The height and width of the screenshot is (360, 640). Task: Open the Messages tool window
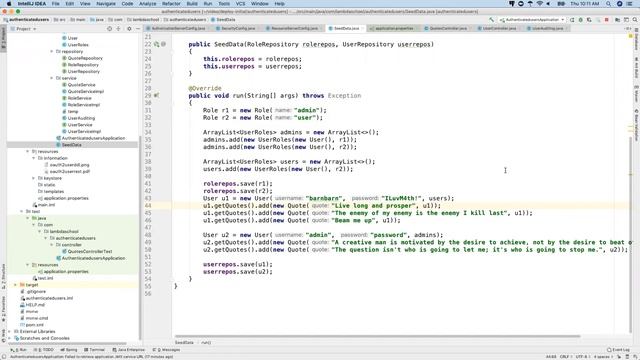pyautogui.click(x=166, y=350)
